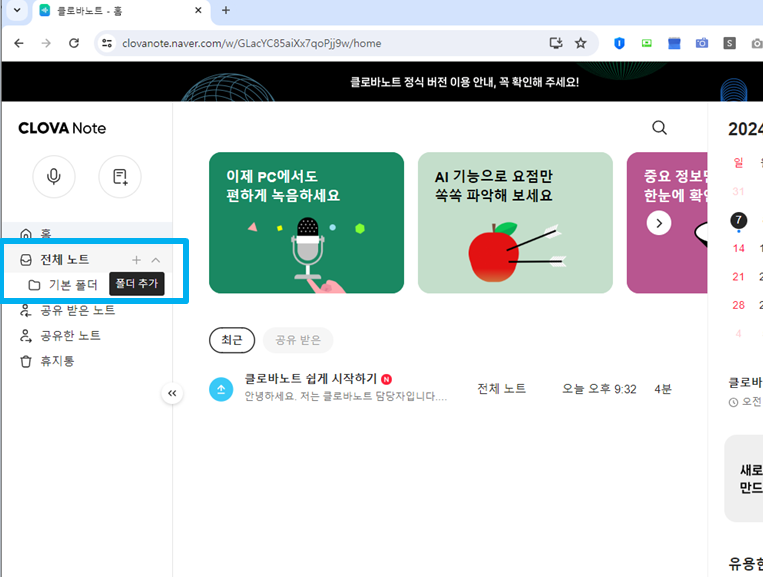
Task: Select the 클로바노트 - 홈 browser tab
Action: tap(121, 11)
